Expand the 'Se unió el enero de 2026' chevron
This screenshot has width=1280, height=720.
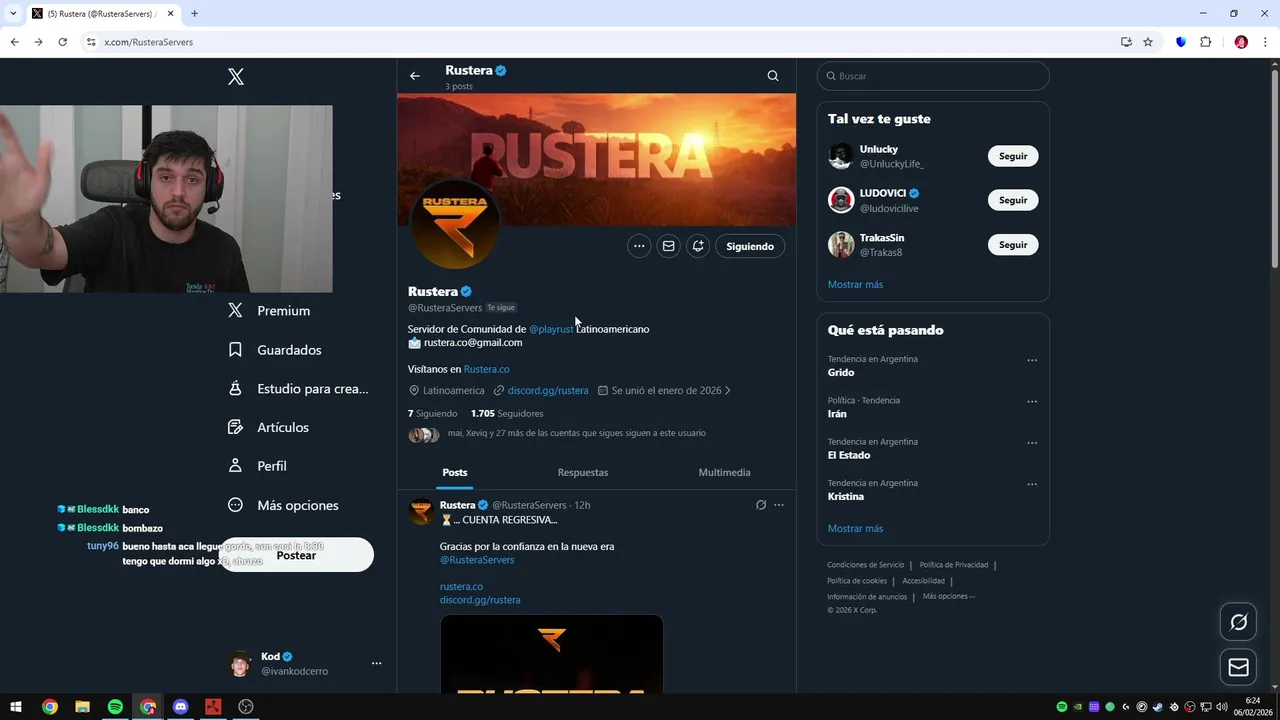(727, 390)
